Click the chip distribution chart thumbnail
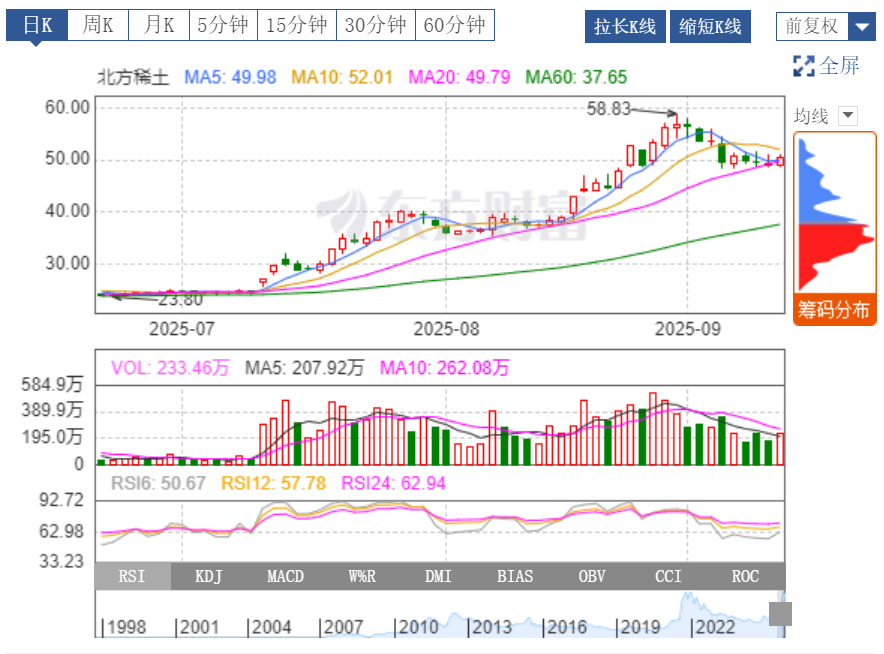 pyautogui.click(x=835, y=214)
